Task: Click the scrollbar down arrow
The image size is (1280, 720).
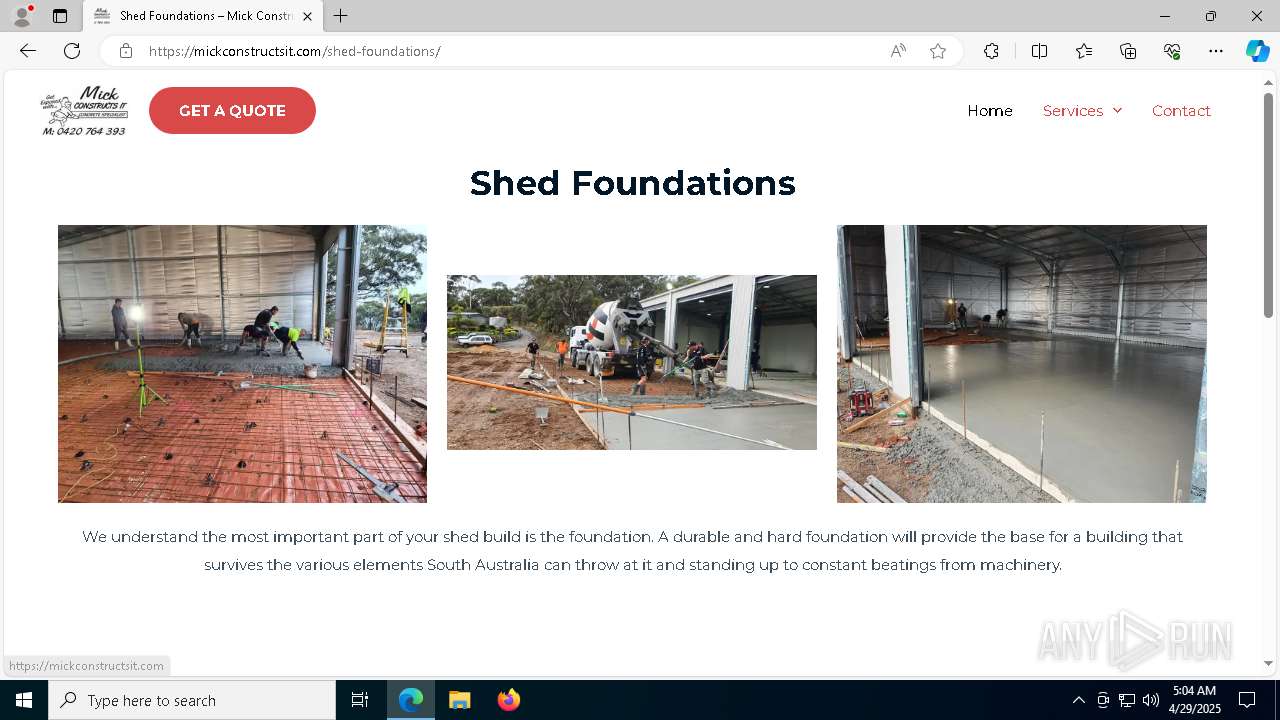Action: (1268, 663)
